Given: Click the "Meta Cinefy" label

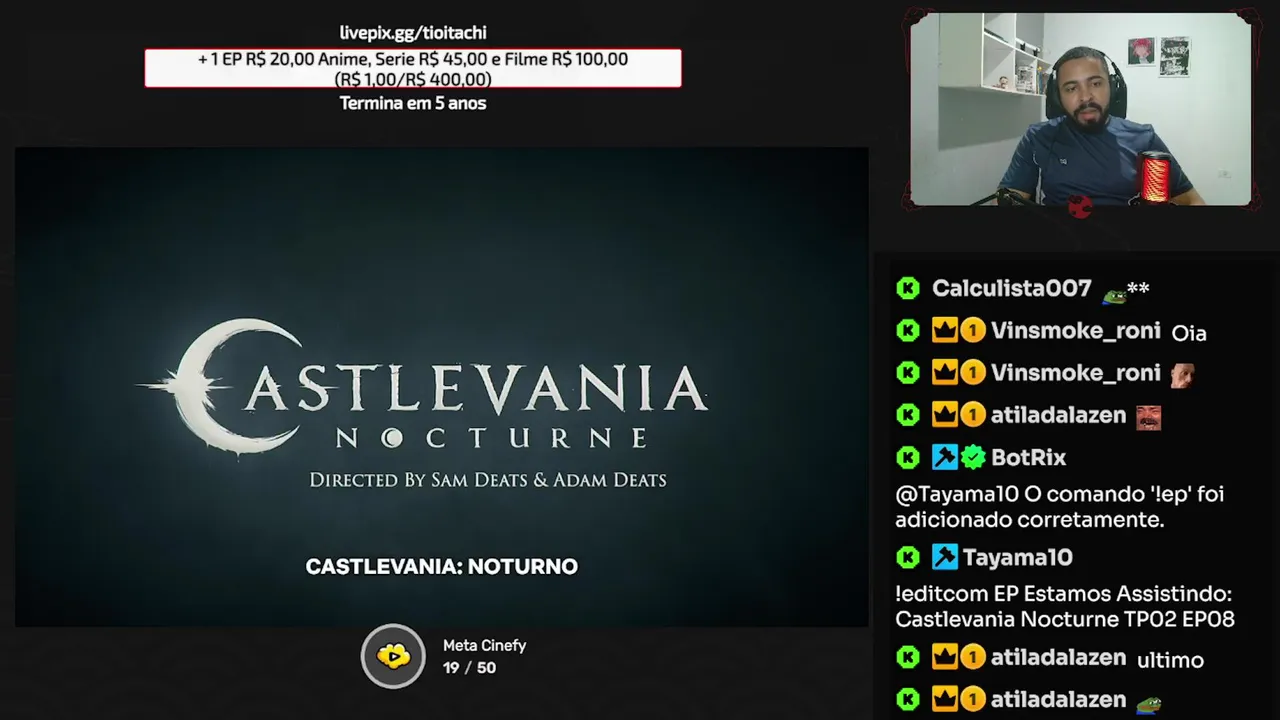Looking at the screenshot, I should 484,646.
